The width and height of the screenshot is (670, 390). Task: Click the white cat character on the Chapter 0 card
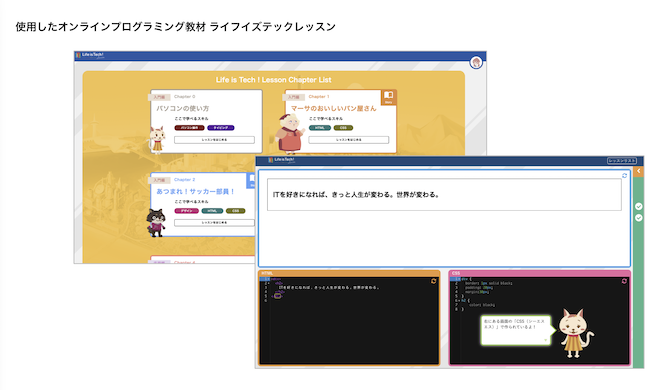click(x=157, y=140)
